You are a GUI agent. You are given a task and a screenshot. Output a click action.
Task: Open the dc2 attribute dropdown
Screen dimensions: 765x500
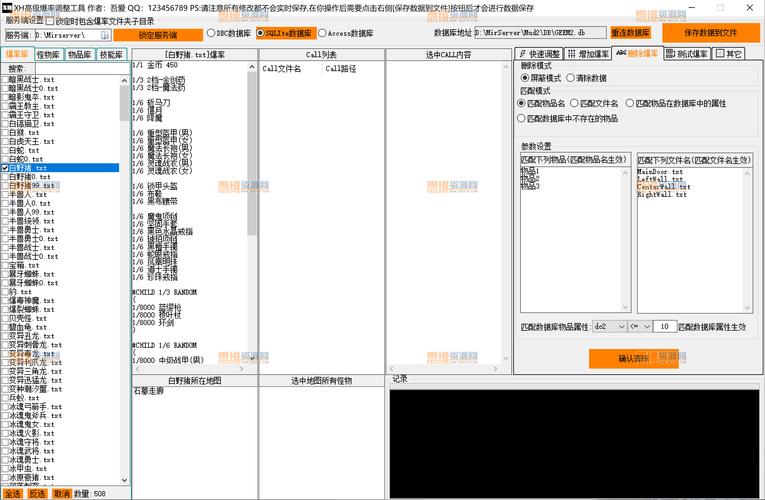pos(609,326)
